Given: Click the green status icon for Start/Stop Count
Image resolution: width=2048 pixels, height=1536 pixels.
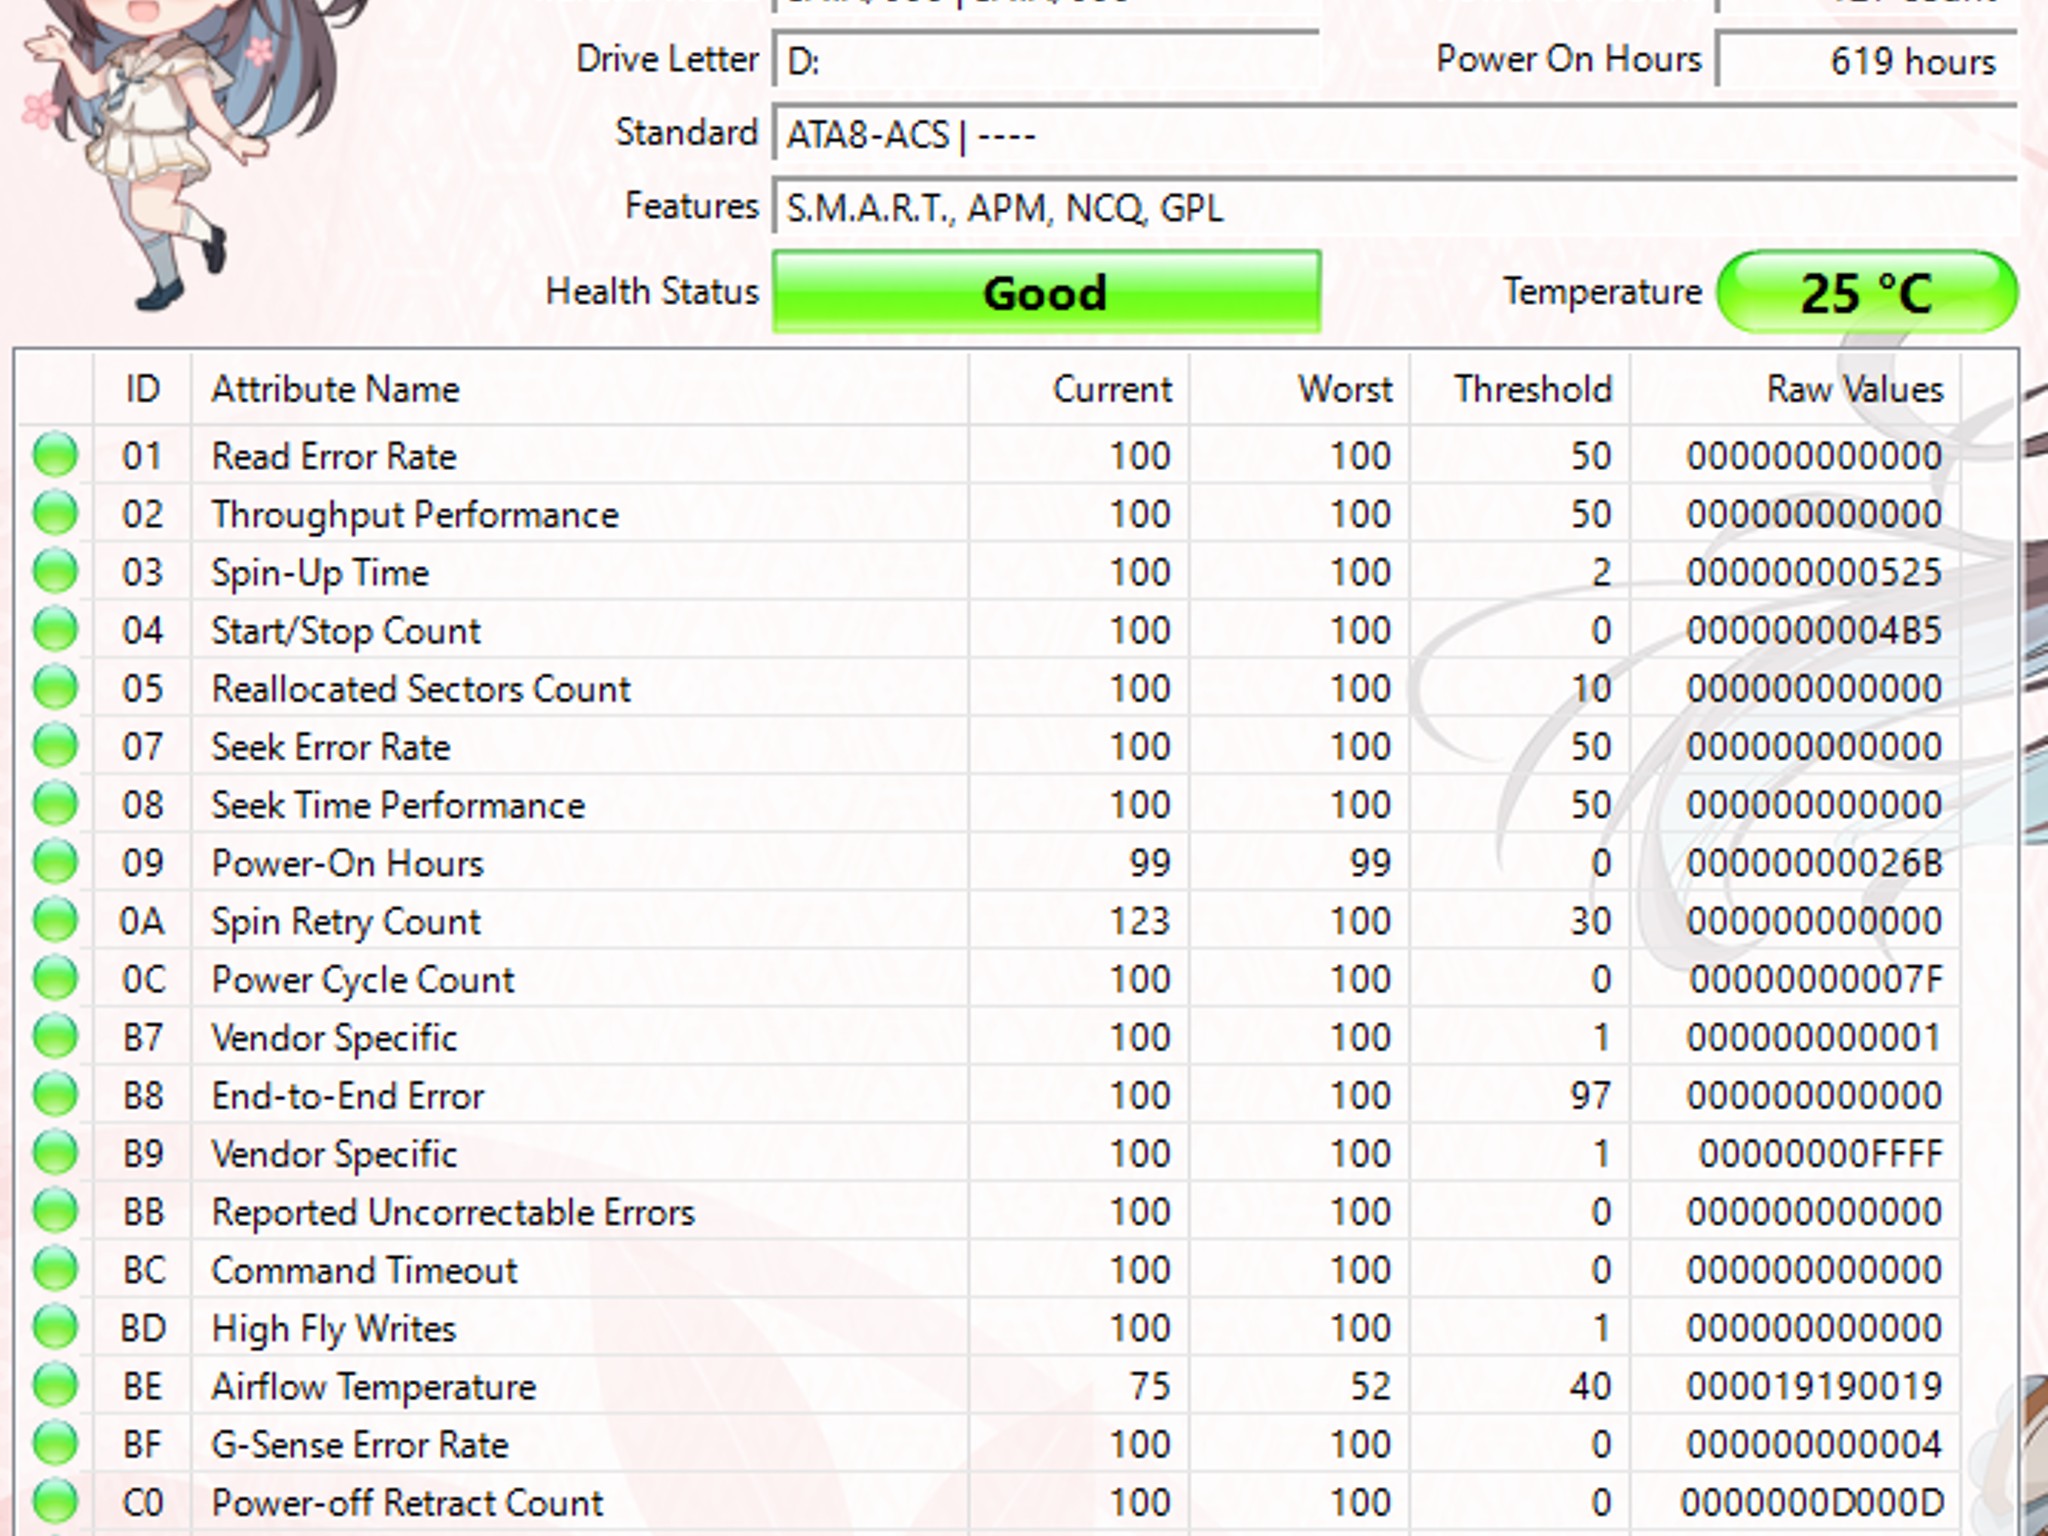Looking at the screenshot, I should coord(55,630).
